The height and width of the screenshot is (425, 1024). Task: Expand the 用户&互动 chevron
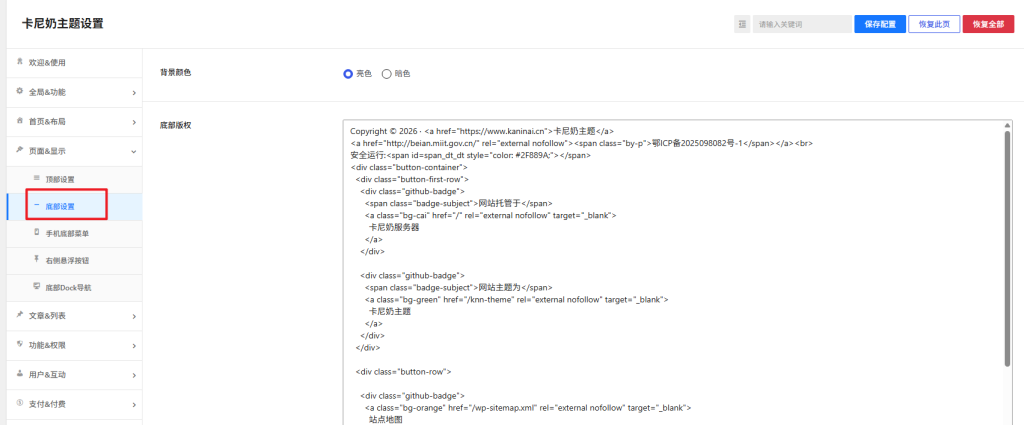click(133, 375)
